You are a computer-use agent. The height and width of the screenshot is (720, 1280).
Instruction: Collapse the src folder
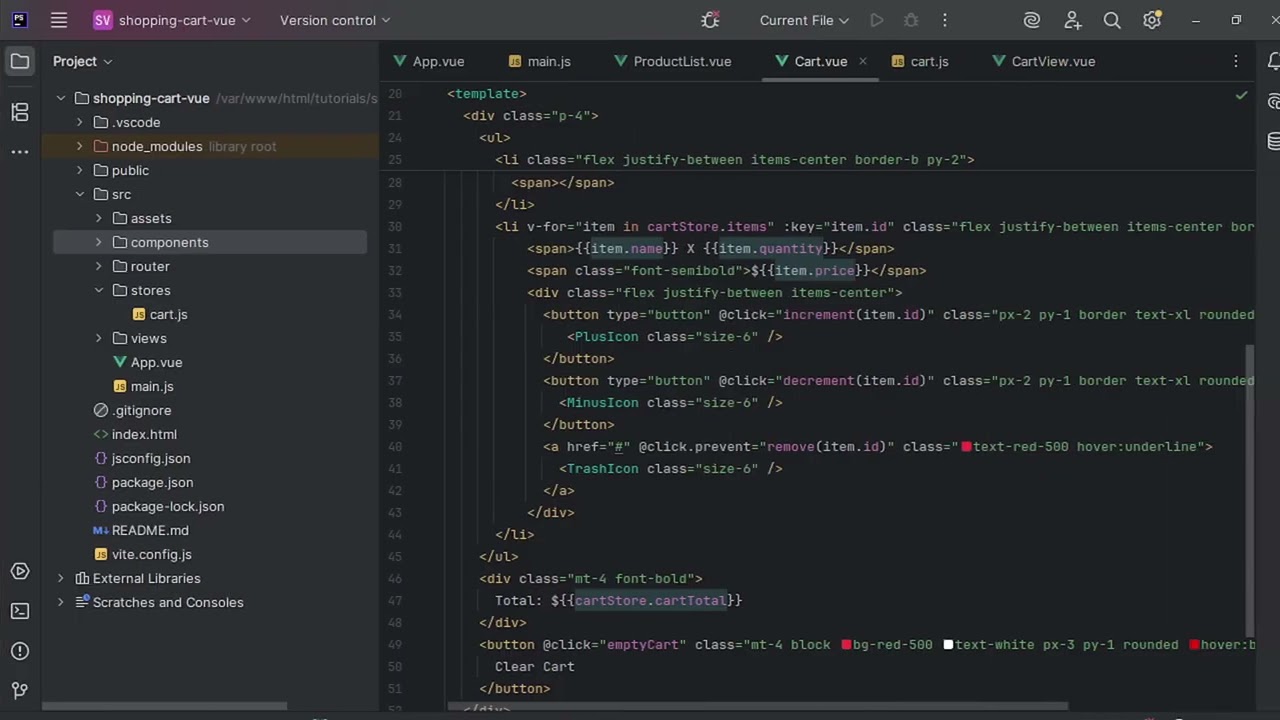pyautogui.click(x=79, y=194)
